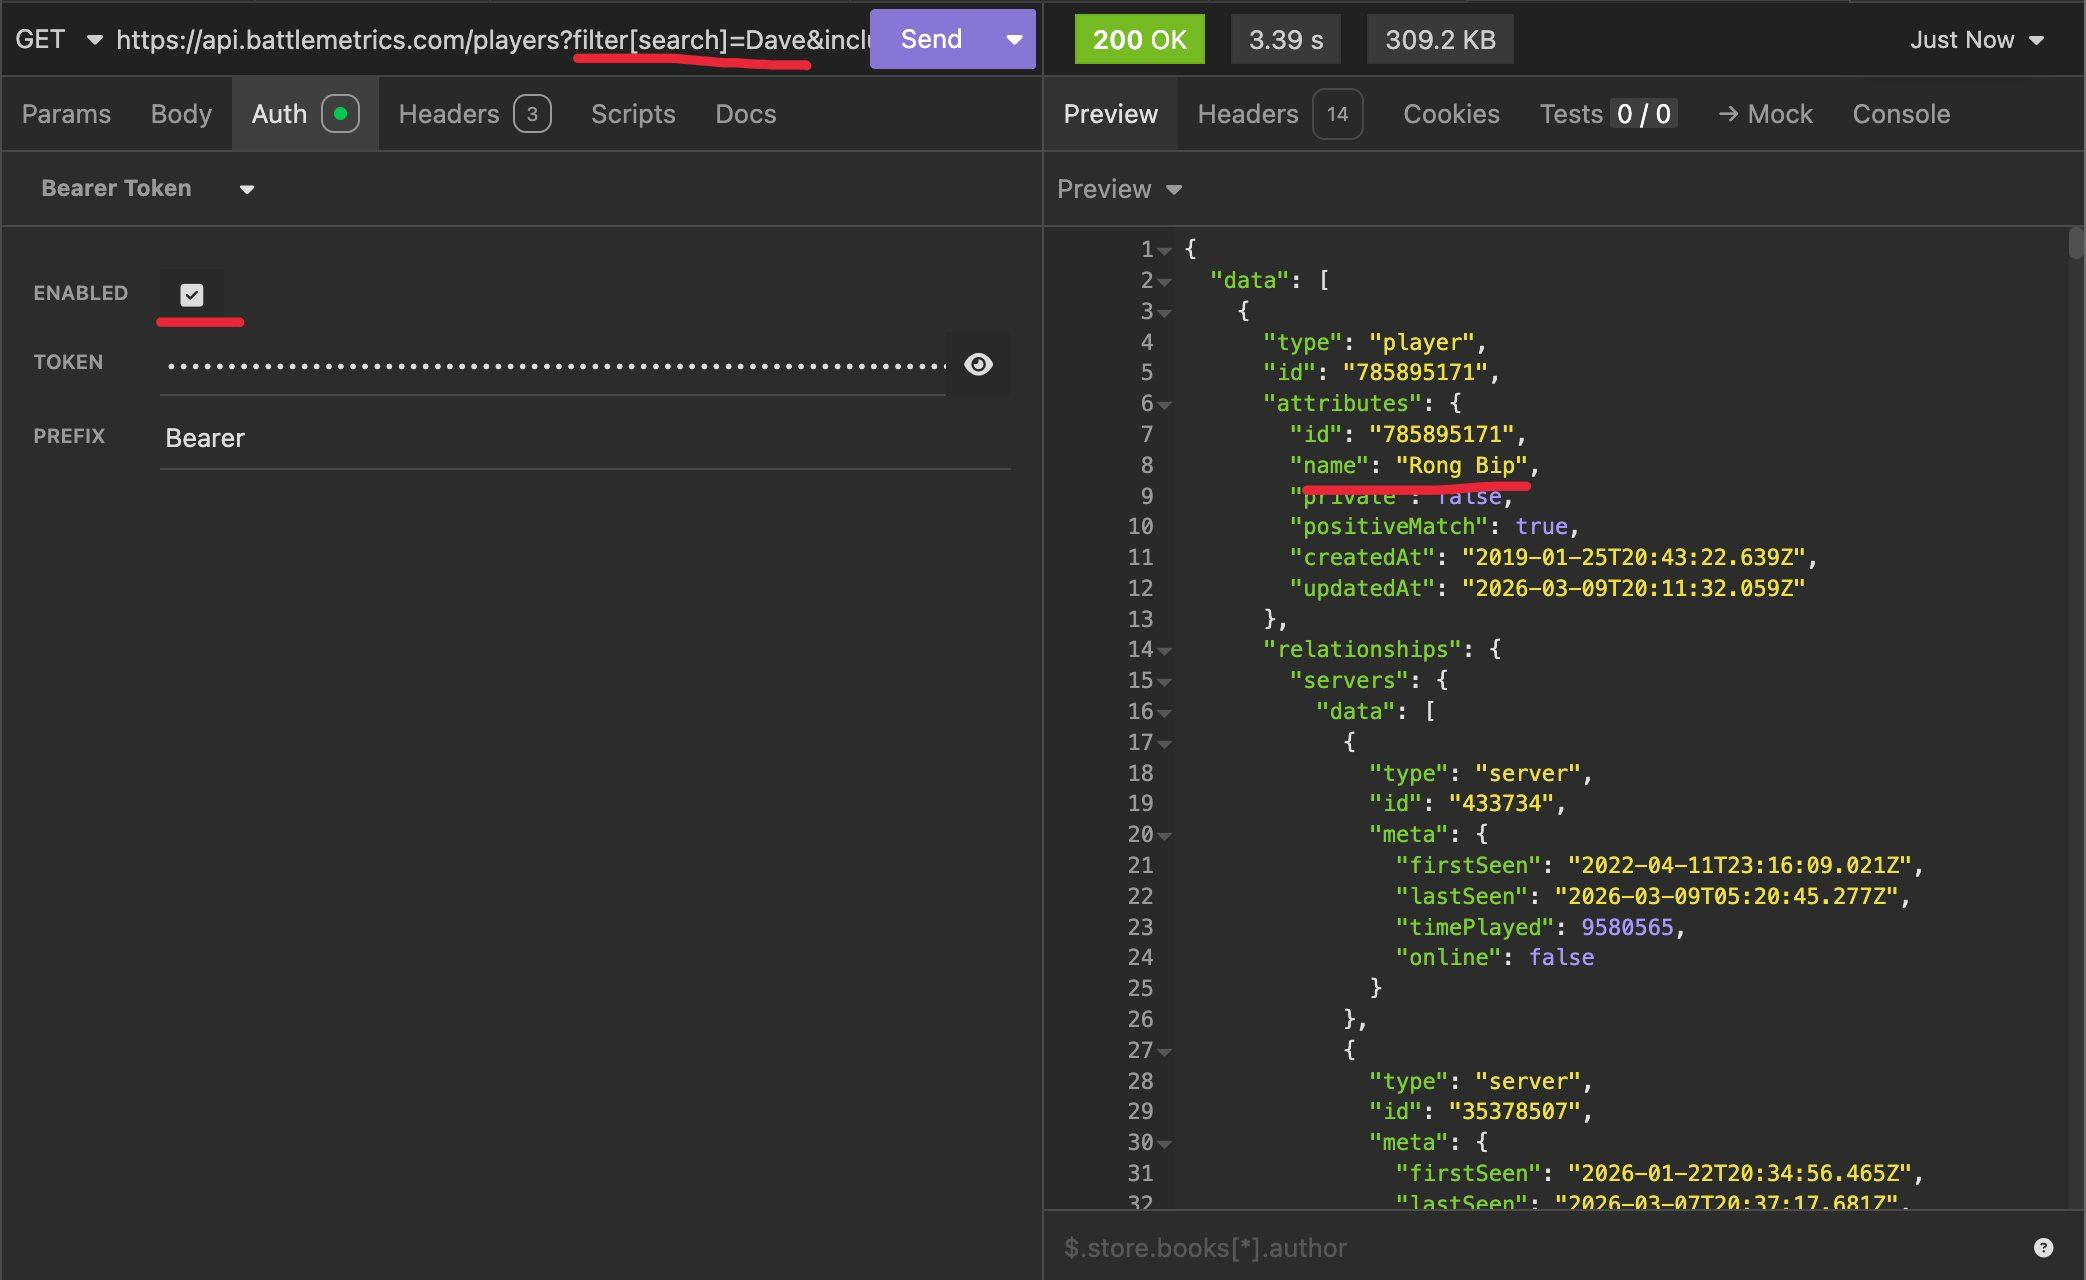
Task: Open the Console tab
Action: pyautogui.click(x=1900, y=114)
